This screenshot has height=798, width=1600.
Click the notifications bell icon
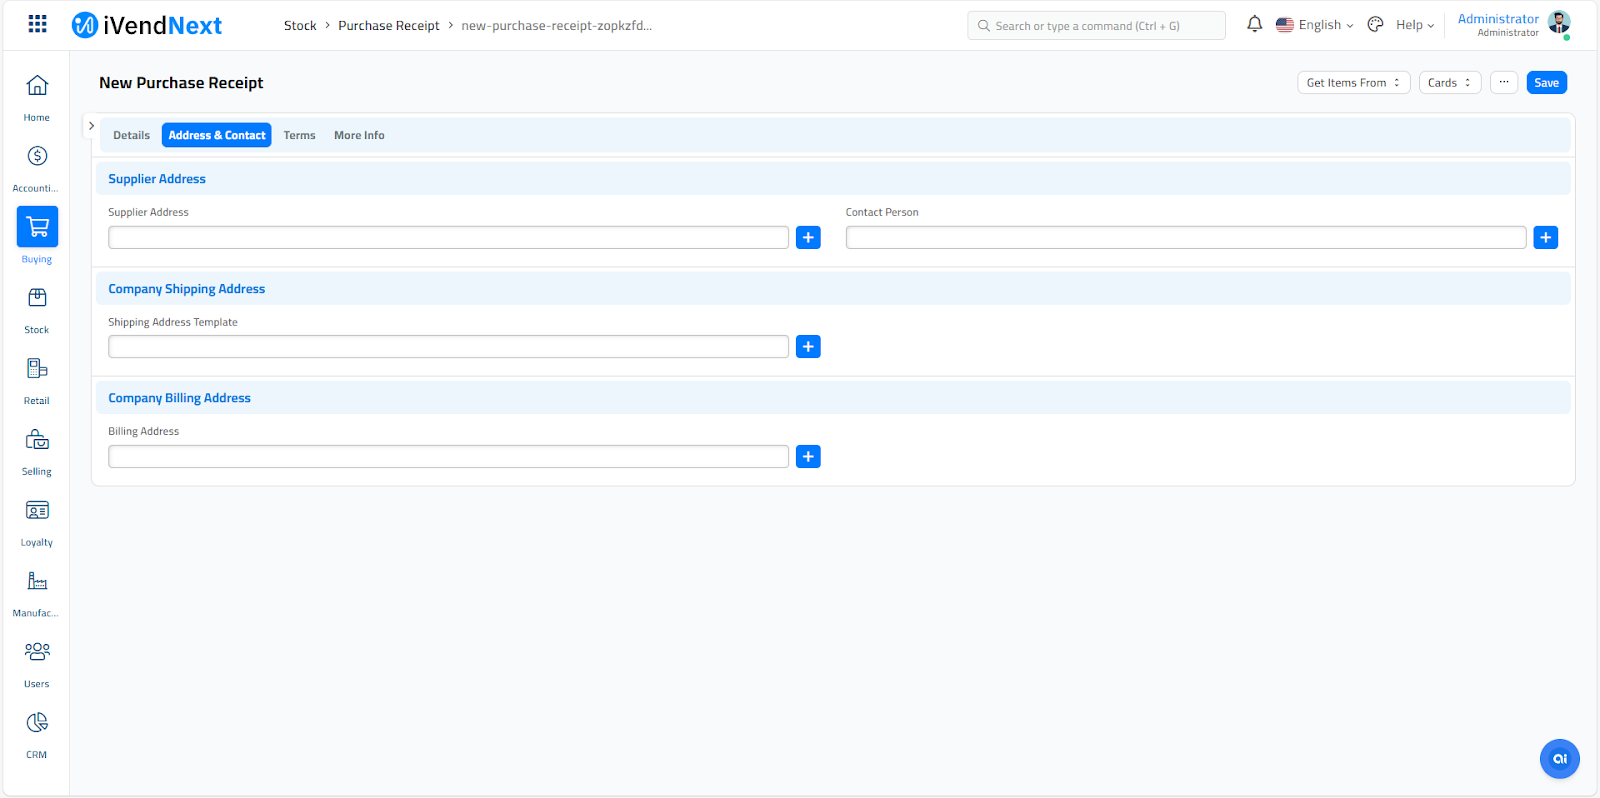coord(1254,24)
